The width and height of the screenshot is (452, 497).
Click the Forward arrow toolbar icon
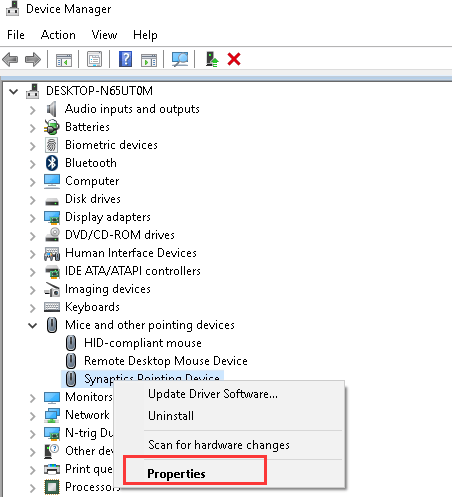coord(33,60)
